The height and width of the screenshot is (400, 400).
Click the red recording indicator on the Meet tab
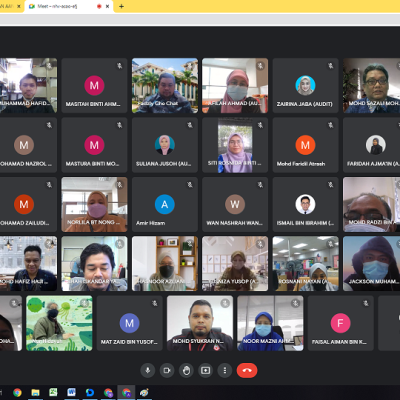(x=99, y=6)
